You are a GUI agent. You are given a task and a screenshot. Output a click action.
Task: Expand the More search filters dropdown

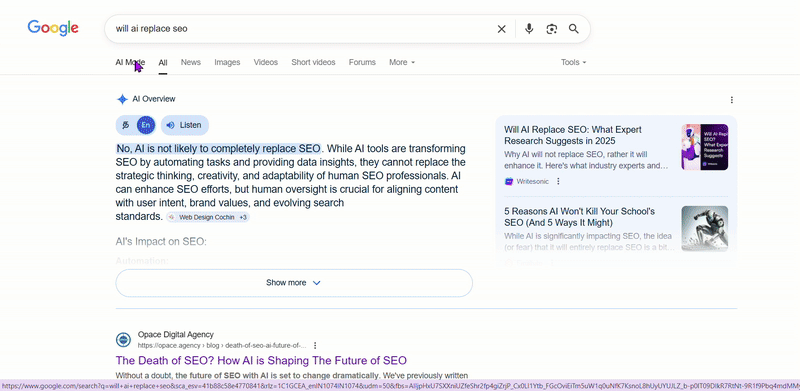[x=402, y=62]
